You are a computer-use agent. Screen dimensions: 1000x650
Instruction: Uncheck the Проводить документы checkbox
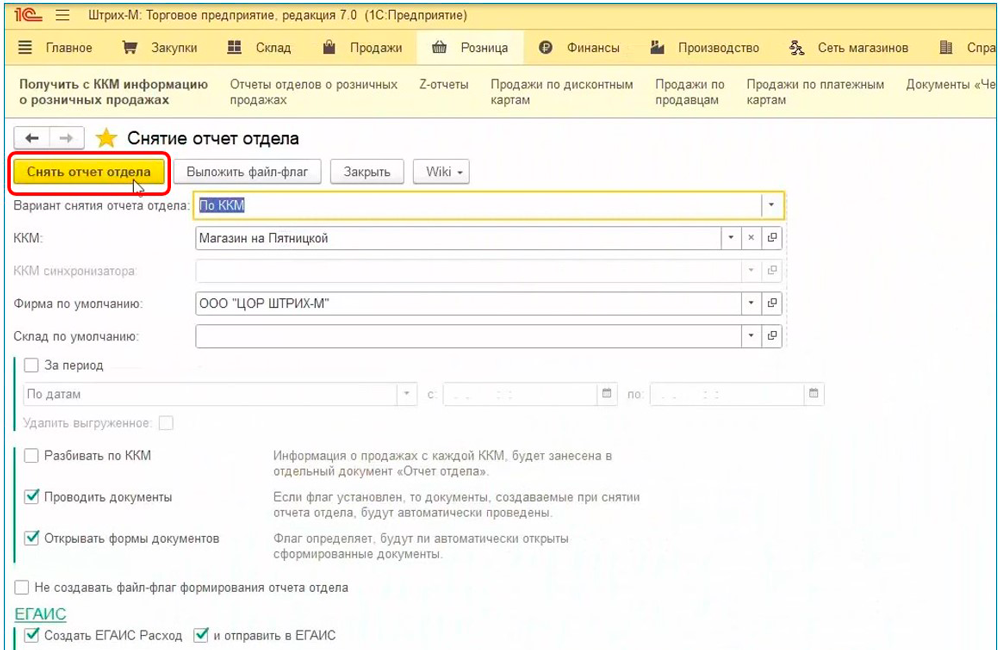(32, 497)
